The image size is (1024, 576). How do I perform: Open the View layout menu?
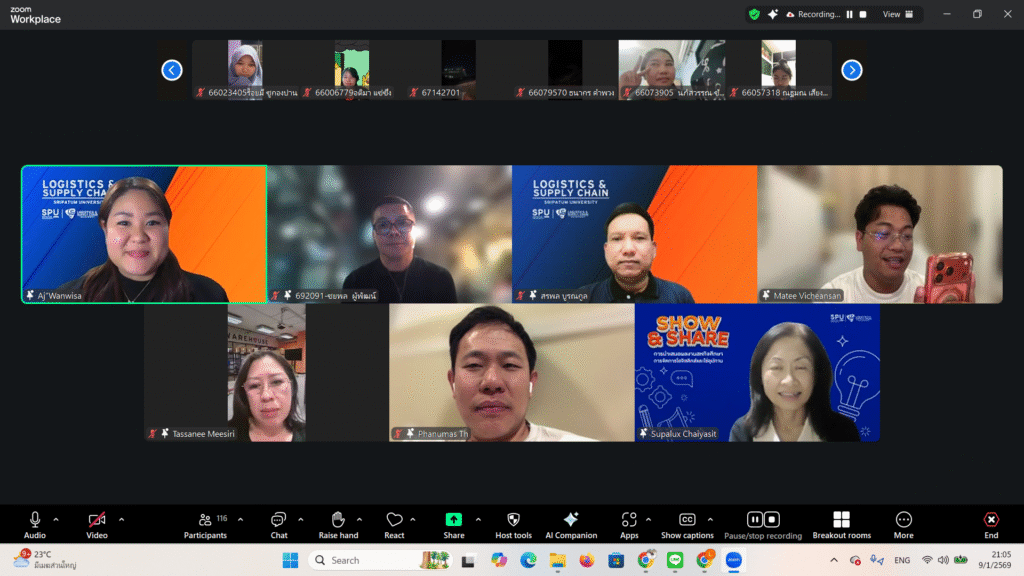point(897,14)
